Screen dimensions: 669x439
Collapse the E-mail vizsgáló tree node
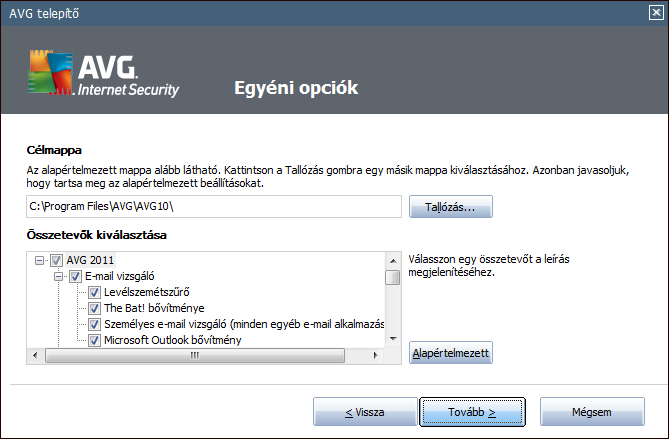coord(58,276)
